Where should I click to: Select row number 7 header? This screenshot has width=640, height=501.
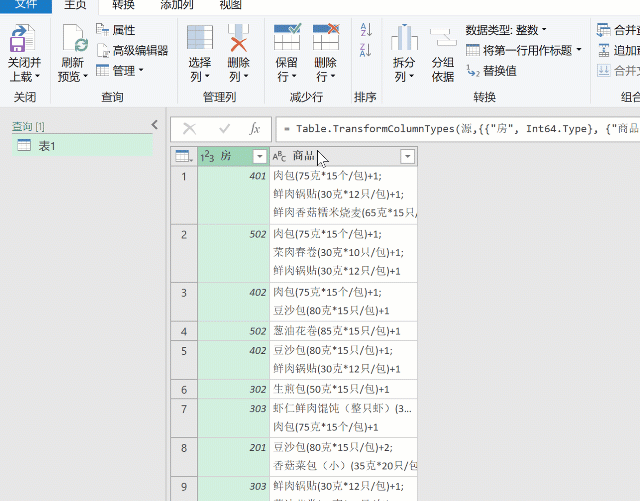pos(184,418)
